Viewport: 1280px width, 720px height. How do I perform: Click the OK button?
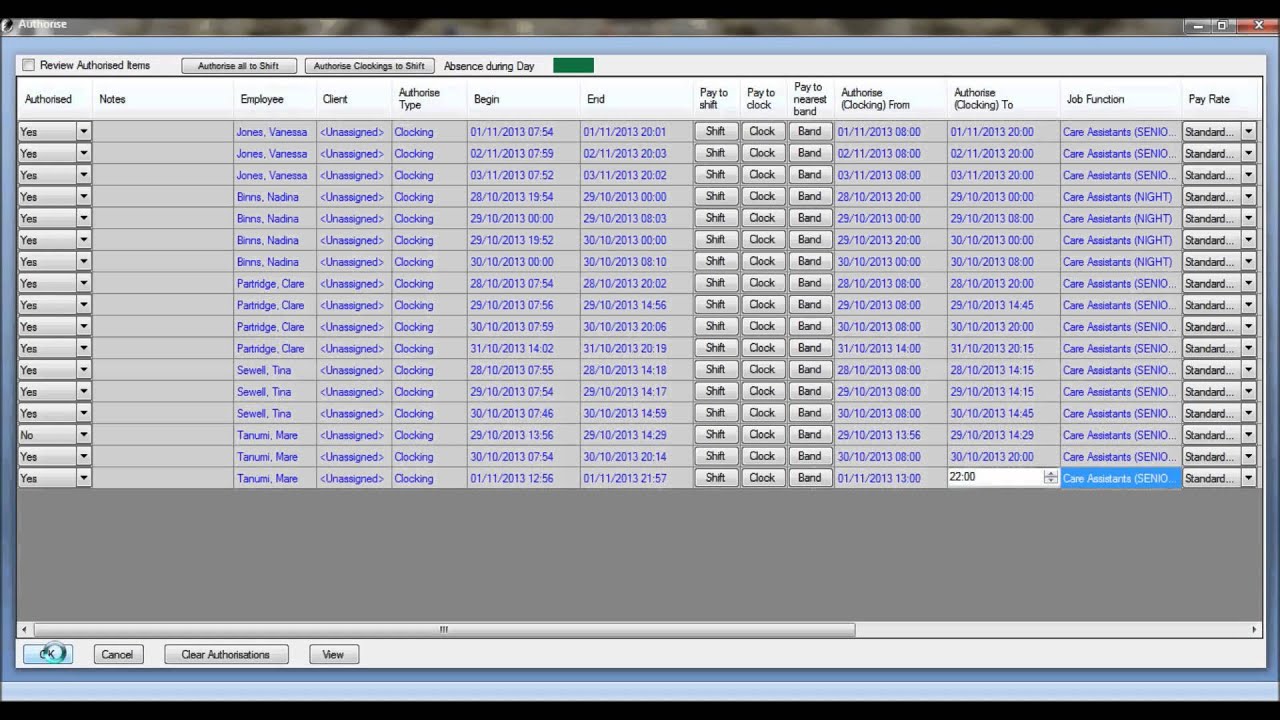[48, 654]
